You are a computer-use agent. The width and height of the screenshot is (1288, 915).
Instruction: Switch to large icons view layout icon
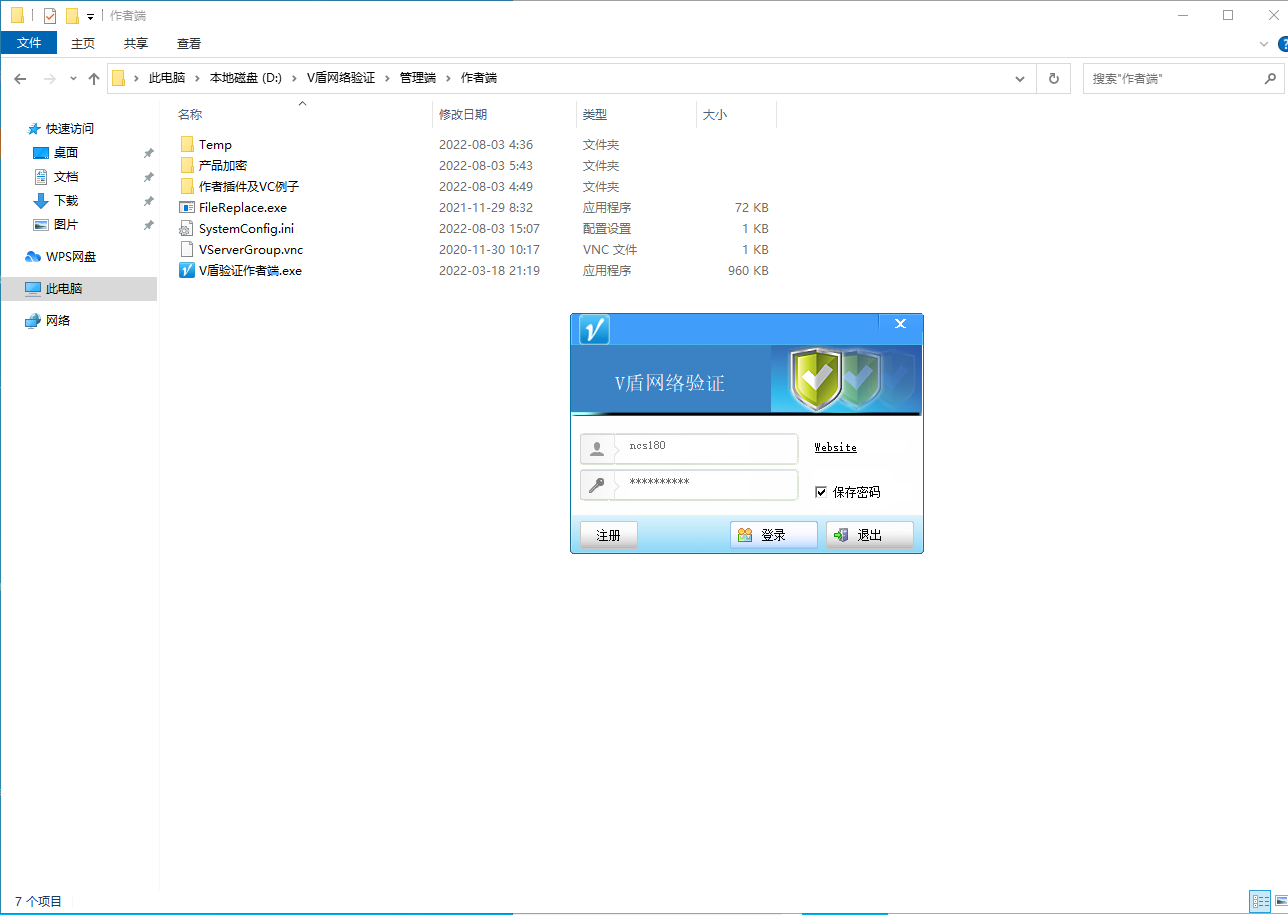click(x=1281, y=901)
